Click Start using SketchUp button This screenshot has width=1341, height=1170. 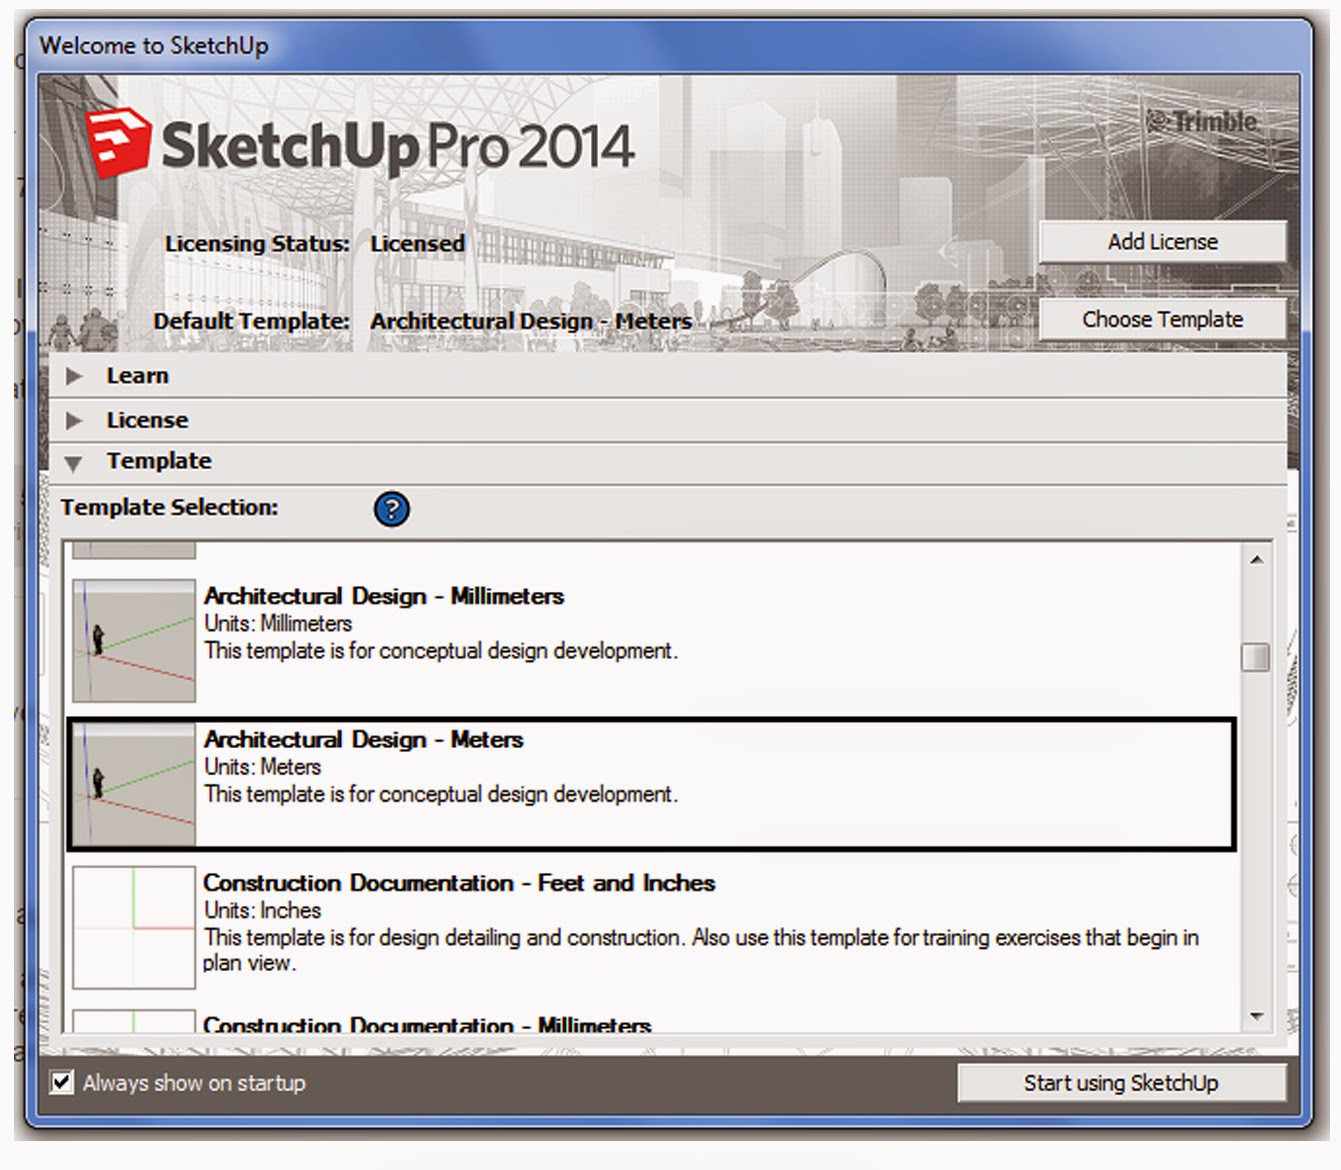click(x=1121, y=1083)
